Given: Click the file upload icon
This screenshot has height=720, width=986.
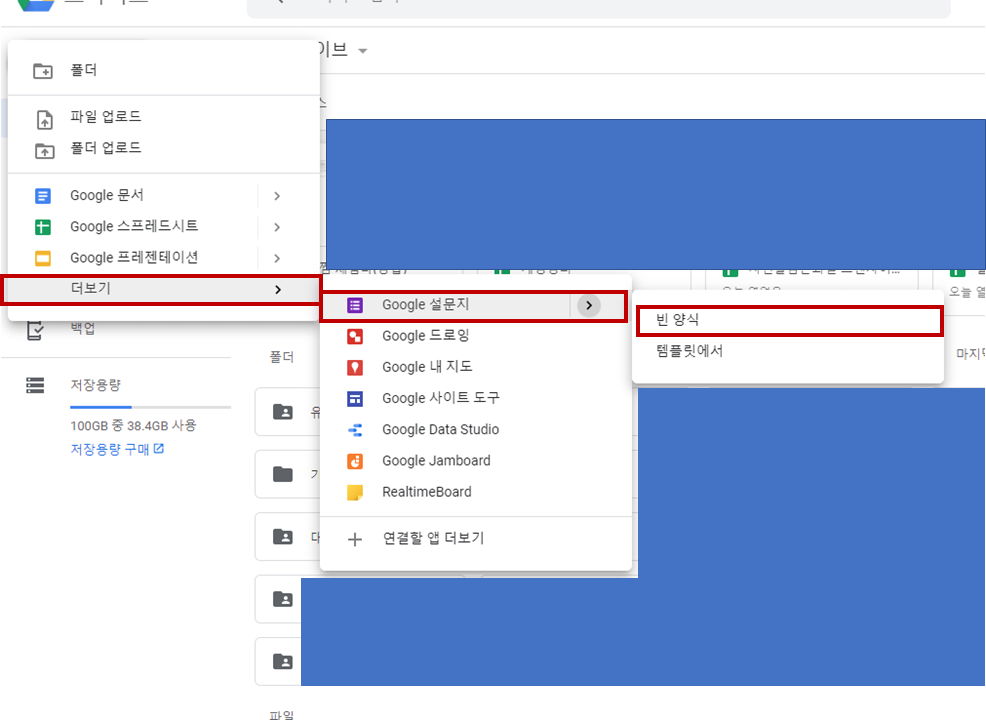Looking at the screenshot, I should (x=45, y=119).
